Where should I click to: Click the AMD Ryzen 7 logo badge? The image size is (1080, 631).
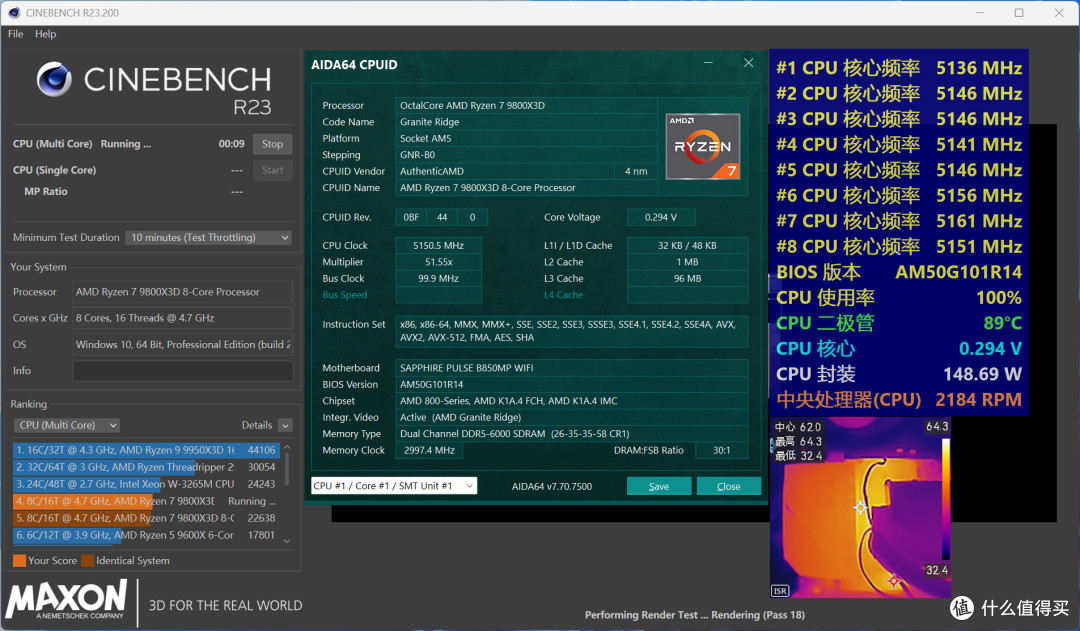[x=703, y=146]
